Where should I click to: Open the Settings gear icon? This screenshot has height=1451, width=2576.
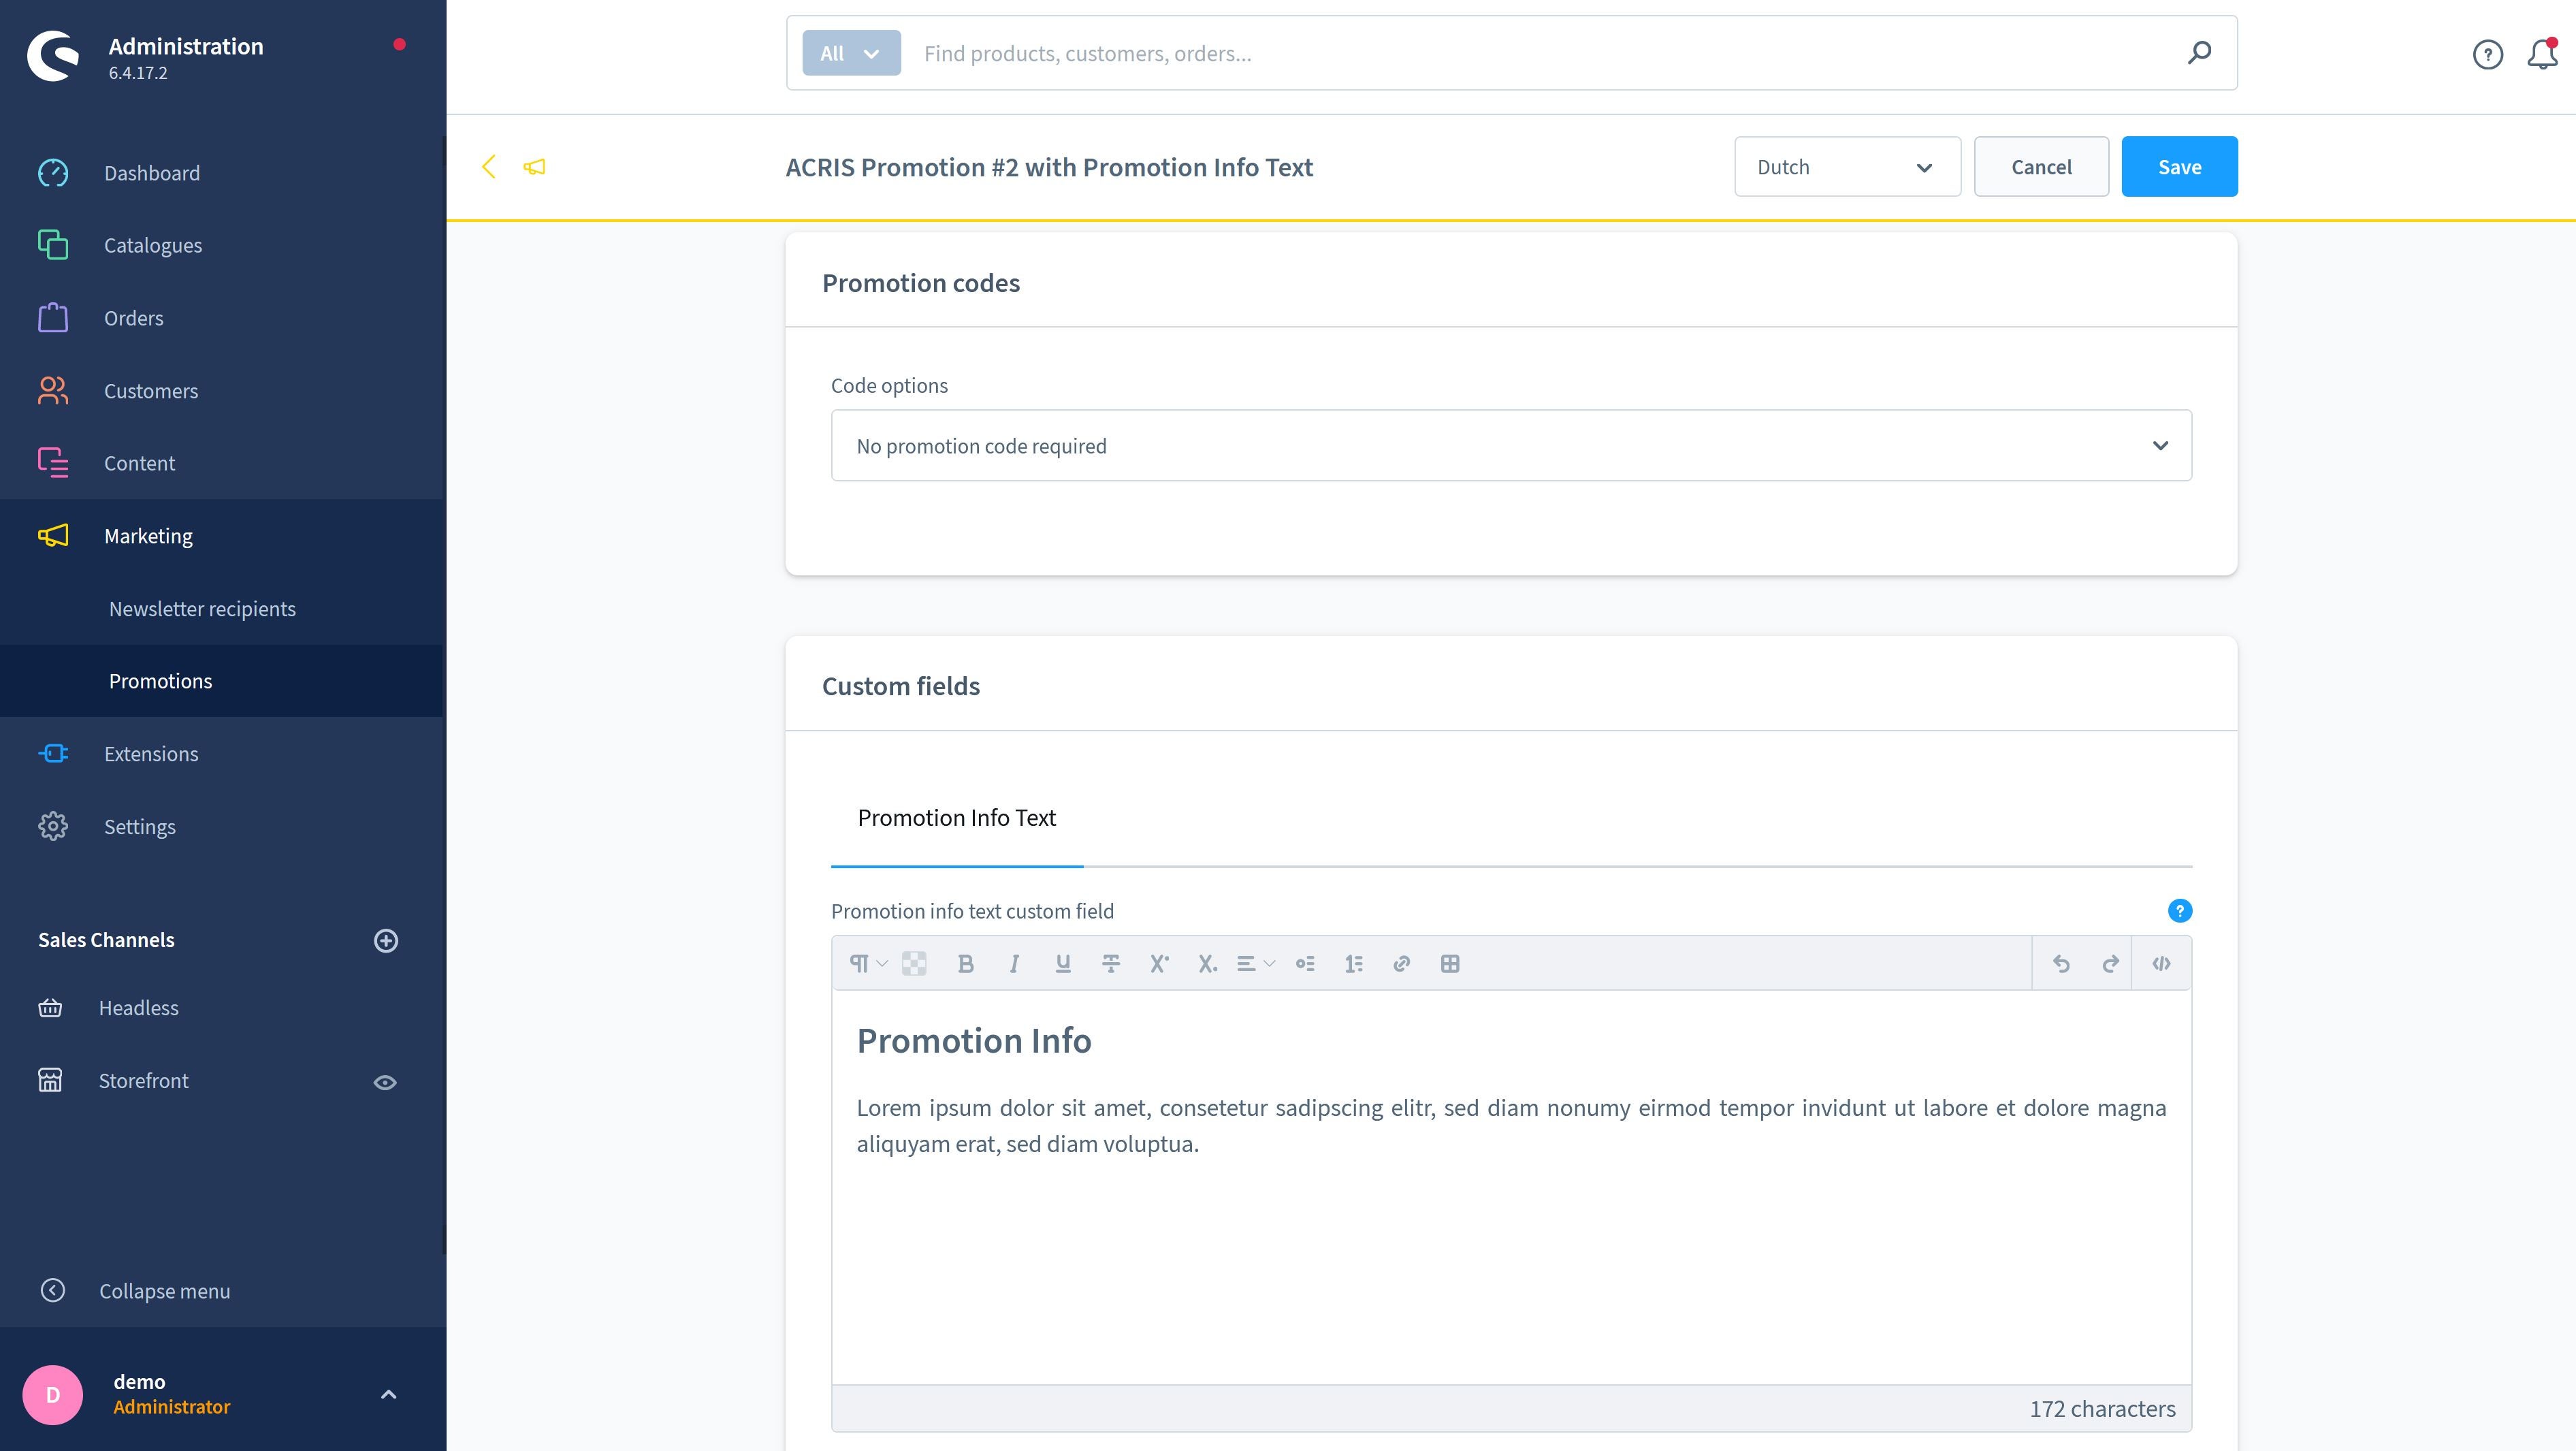(53, 827)
